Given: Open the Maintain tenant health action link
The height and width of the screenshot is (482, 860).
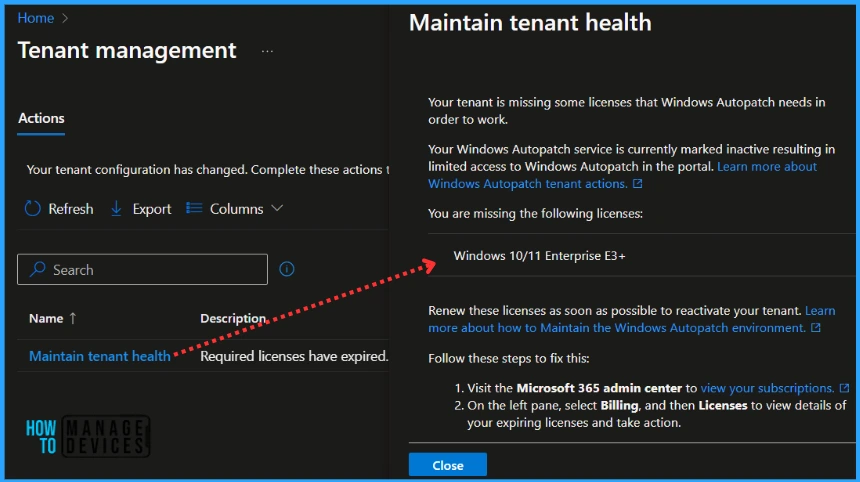Looking at the screenshot, I should coord(100,356).
